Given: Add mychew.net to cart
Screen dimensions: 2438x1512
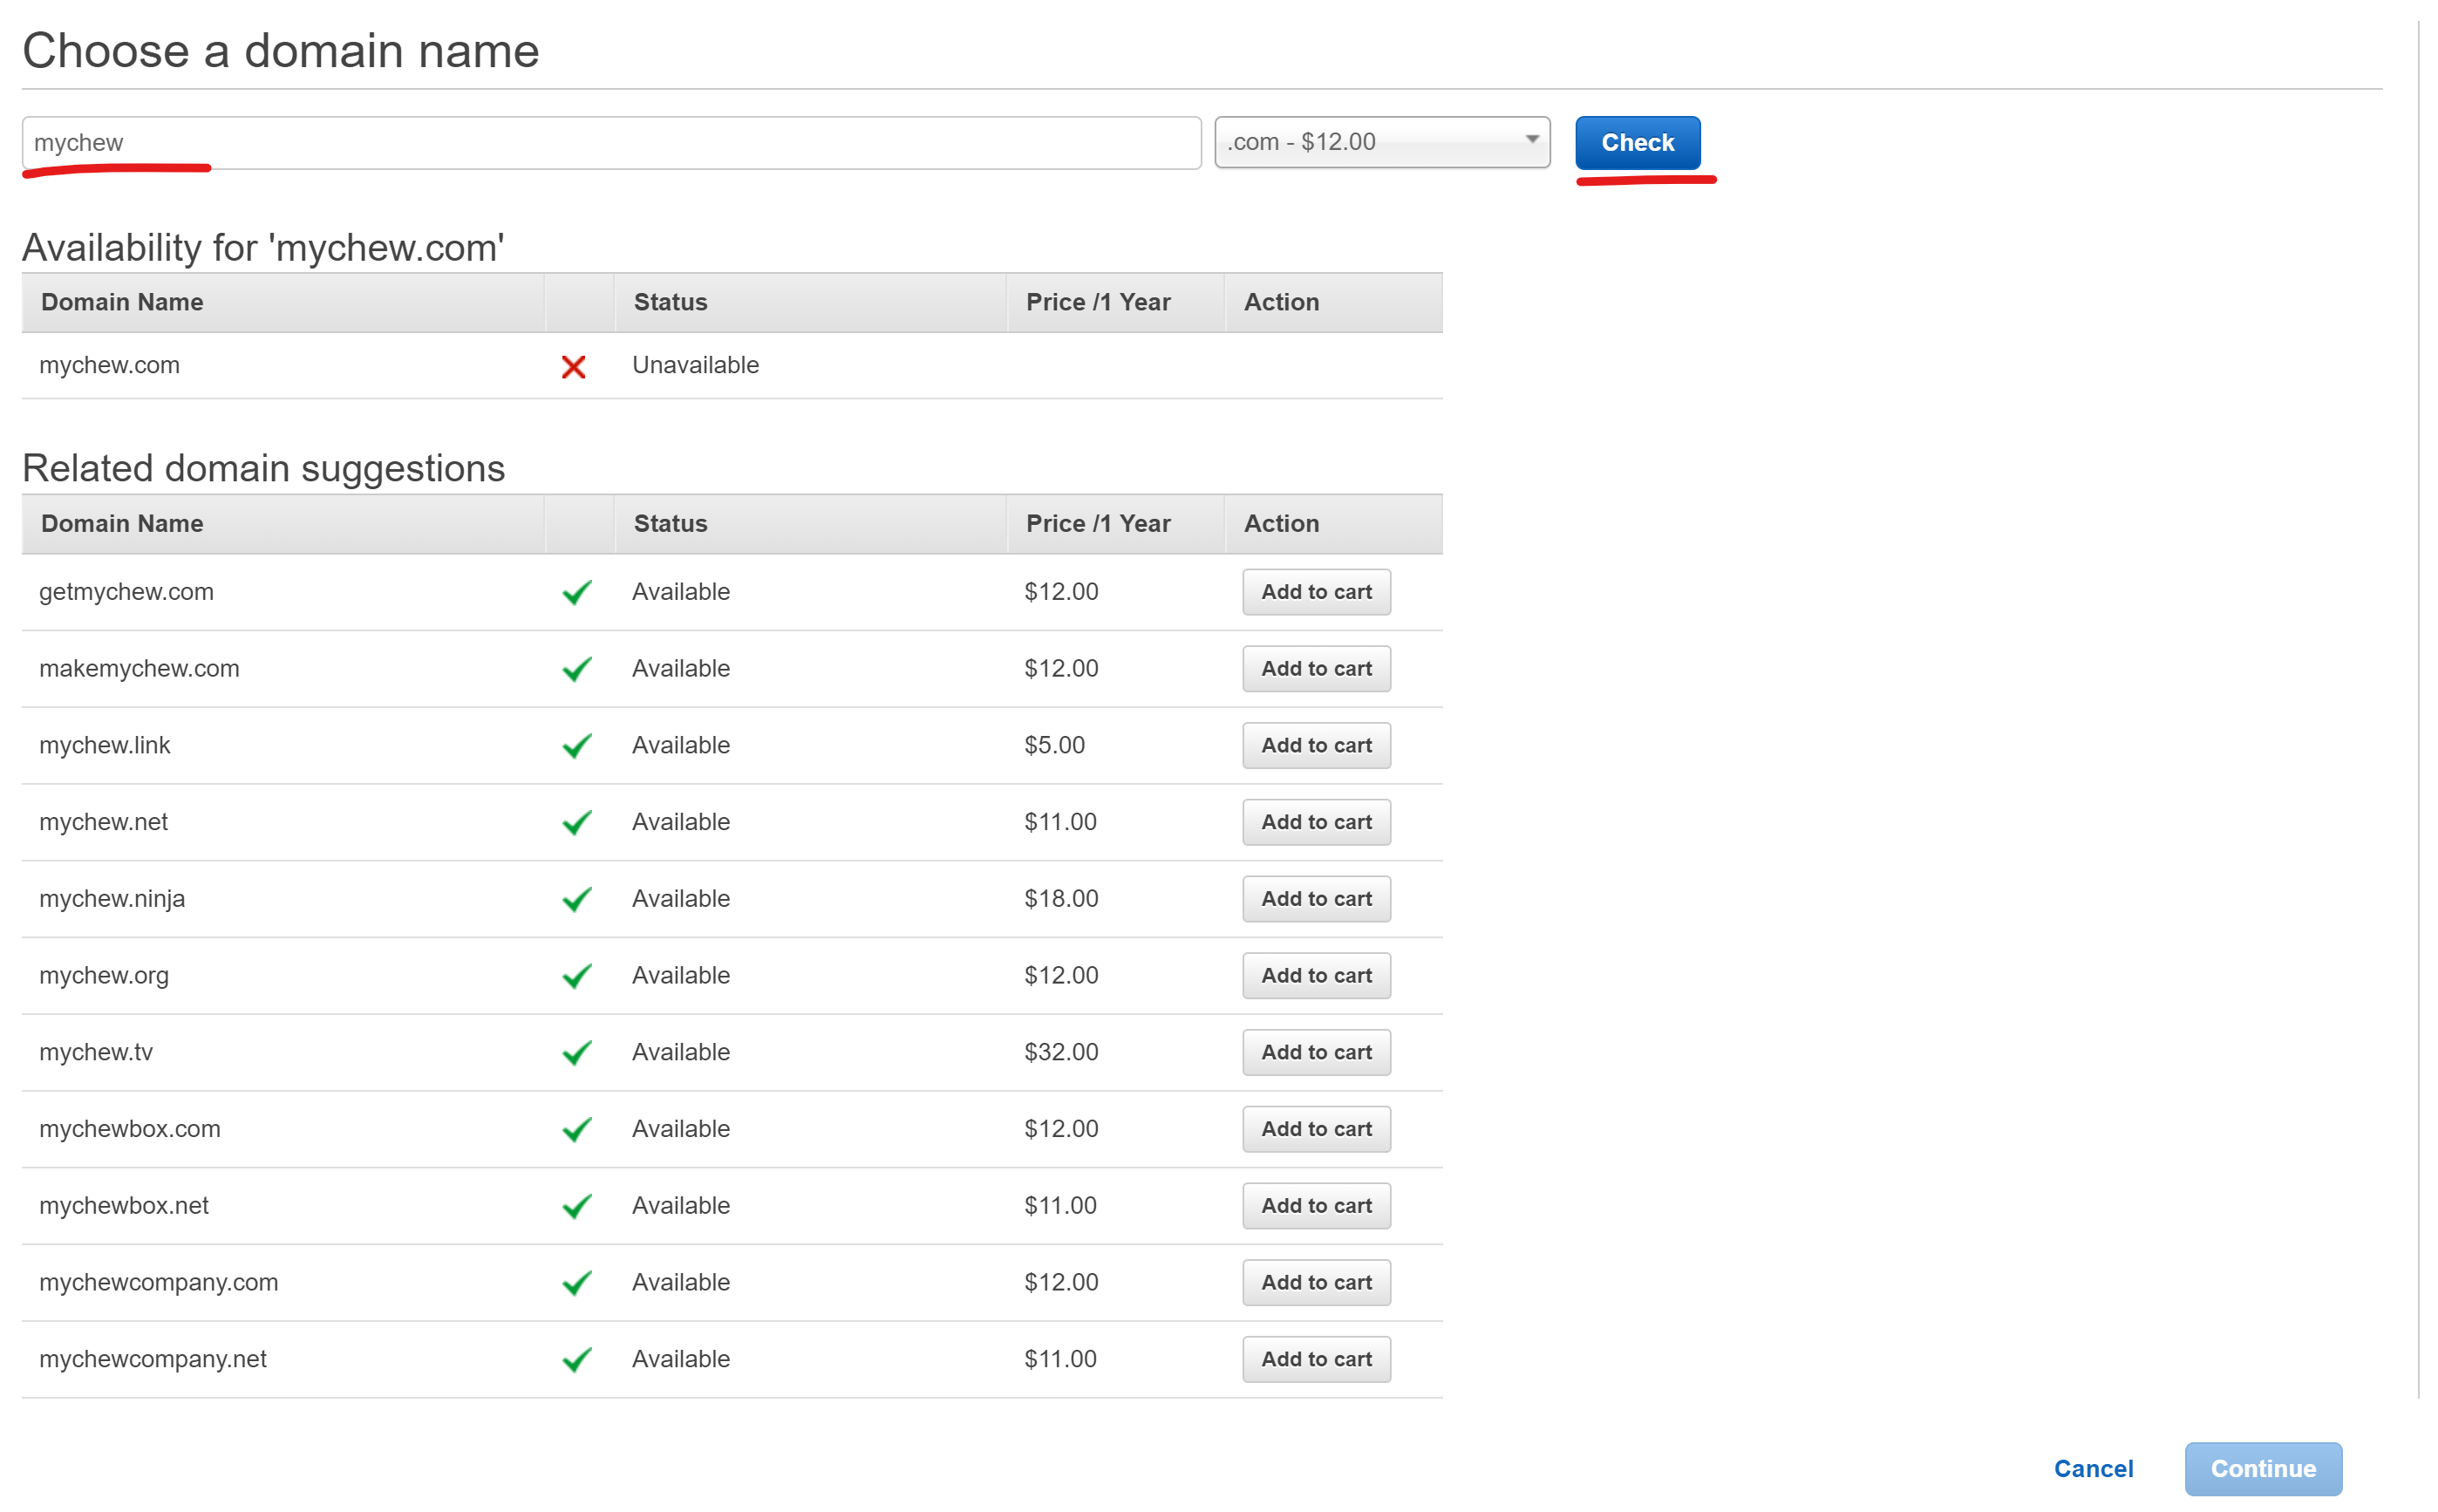Looking at the screenshot, I should [1315, 822].
